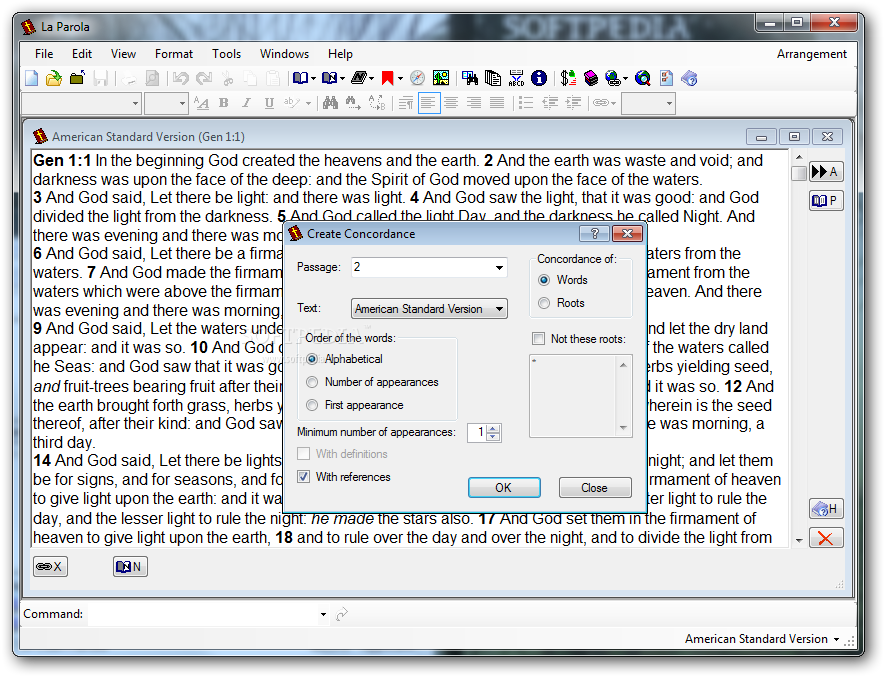Open the Command dropdown arrow

pos(323,614)
